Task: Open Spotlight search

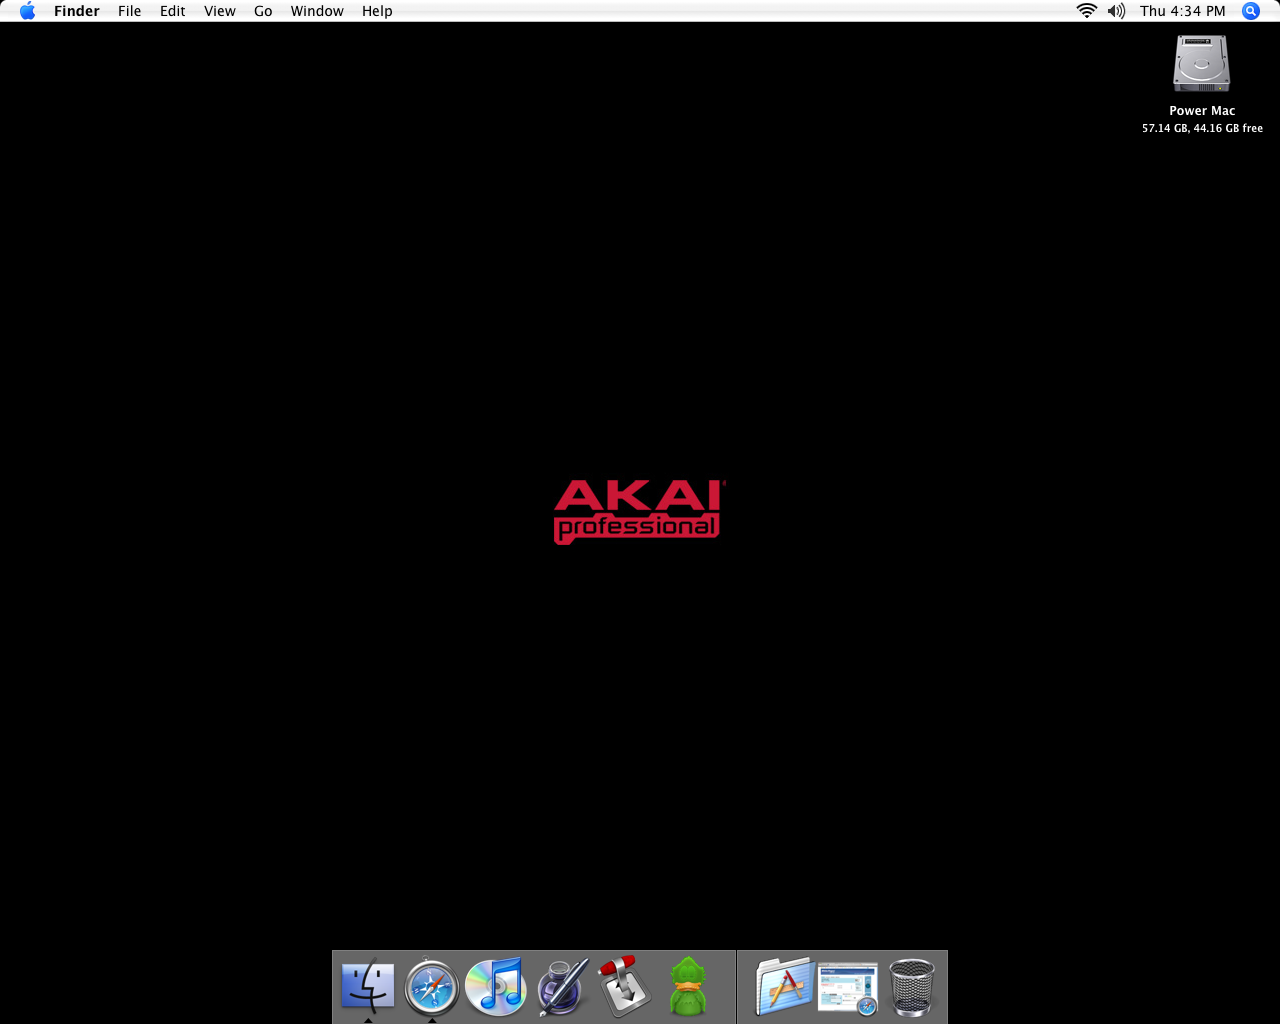Action: coord(1251,11)
